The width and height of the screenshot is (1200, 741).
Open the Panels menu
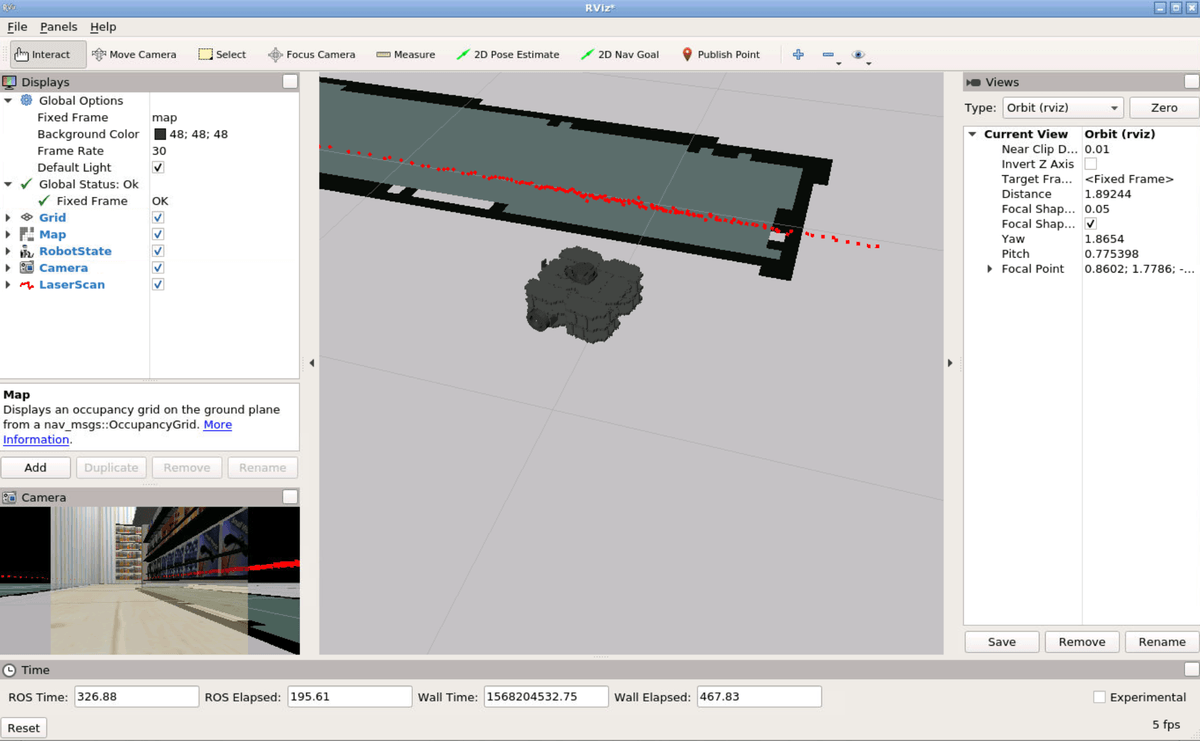click(x=58, y=27)
